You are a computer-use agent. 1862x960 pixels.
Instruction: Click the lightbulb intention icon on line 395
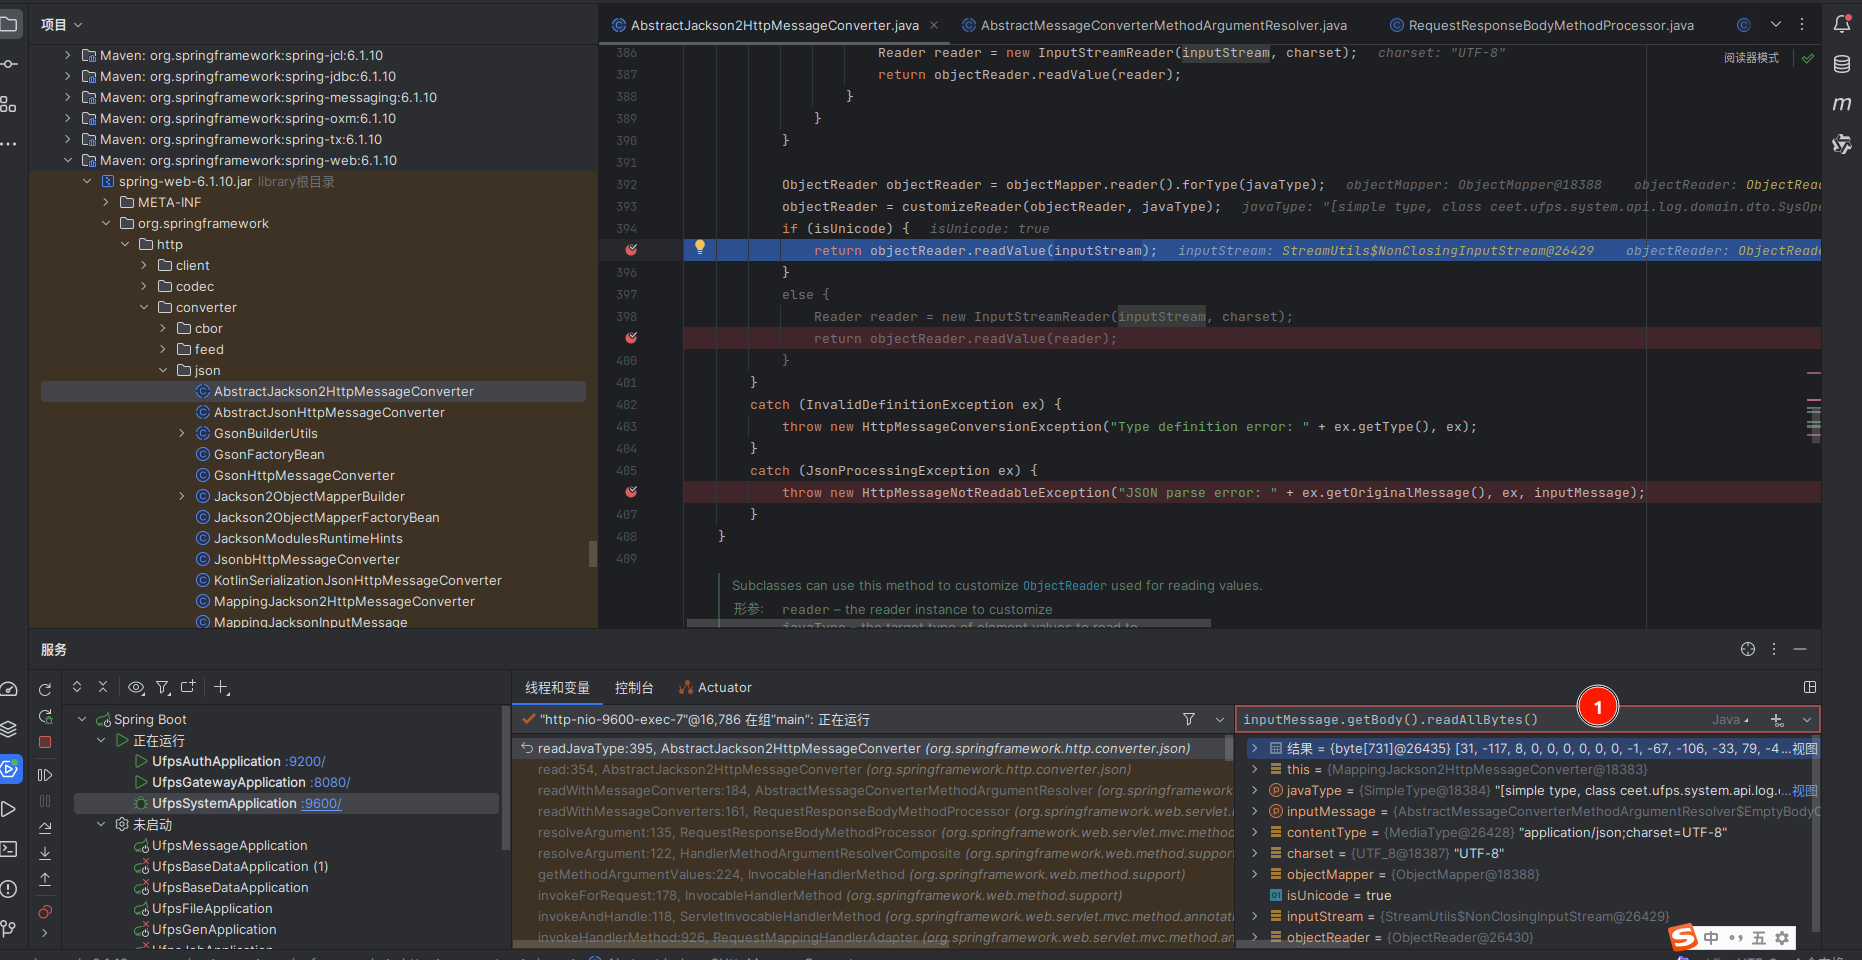click(700, 247)
